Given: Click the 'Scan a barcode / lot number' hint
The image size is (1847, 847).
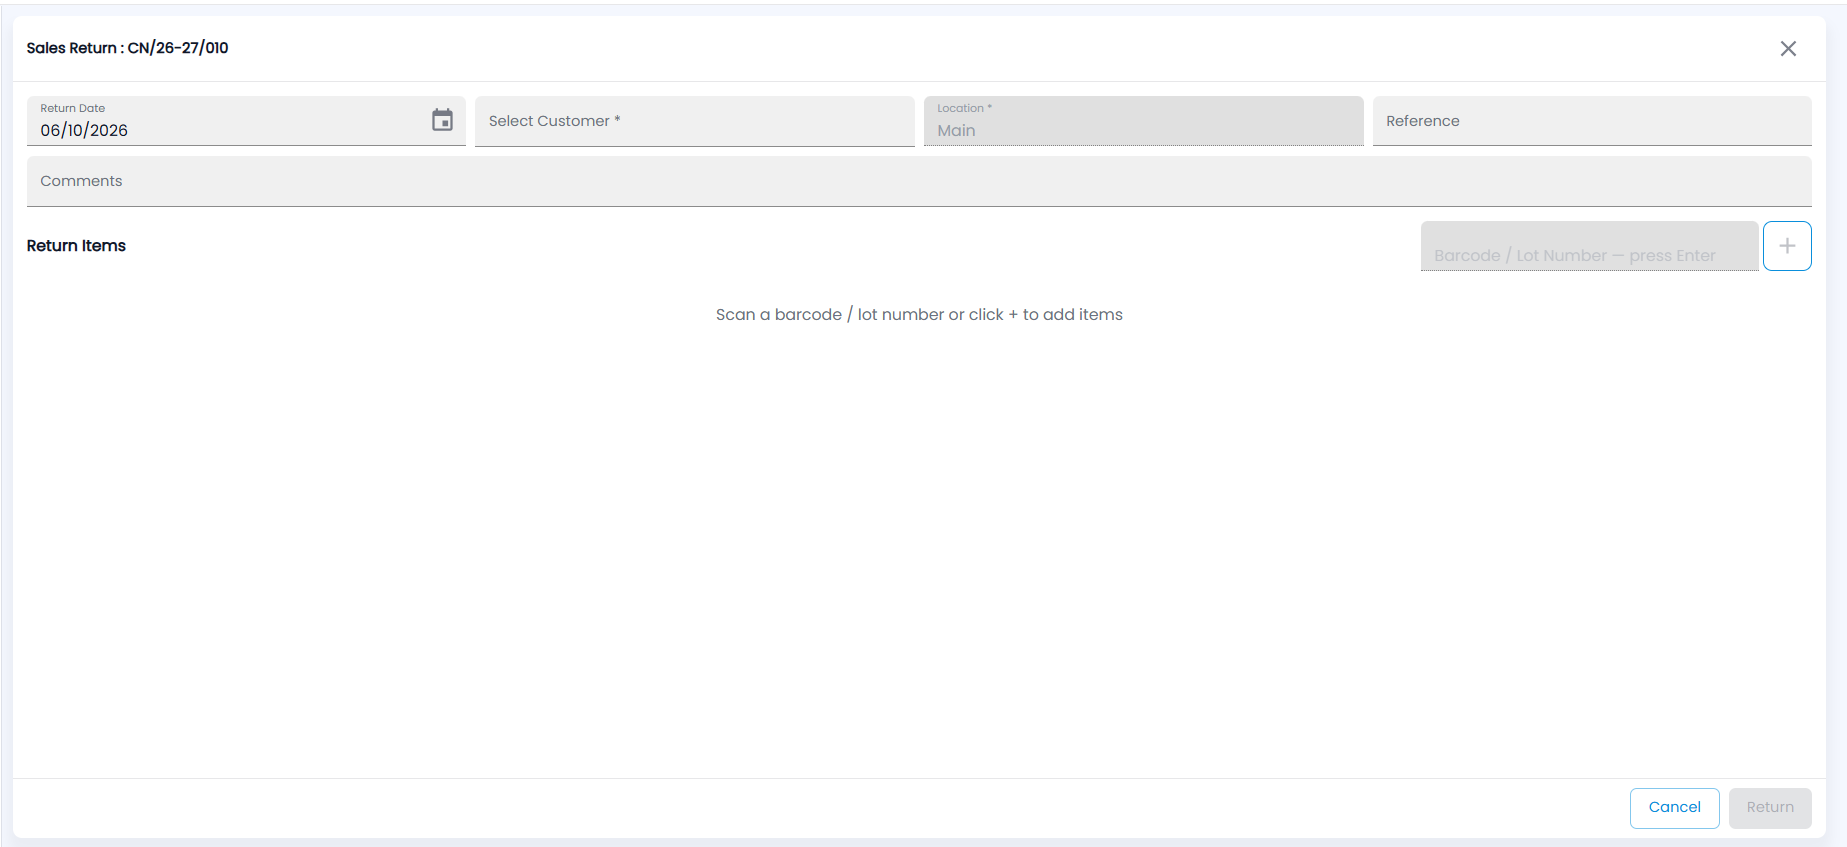Looking at the screenshot, I should point(919,314).
